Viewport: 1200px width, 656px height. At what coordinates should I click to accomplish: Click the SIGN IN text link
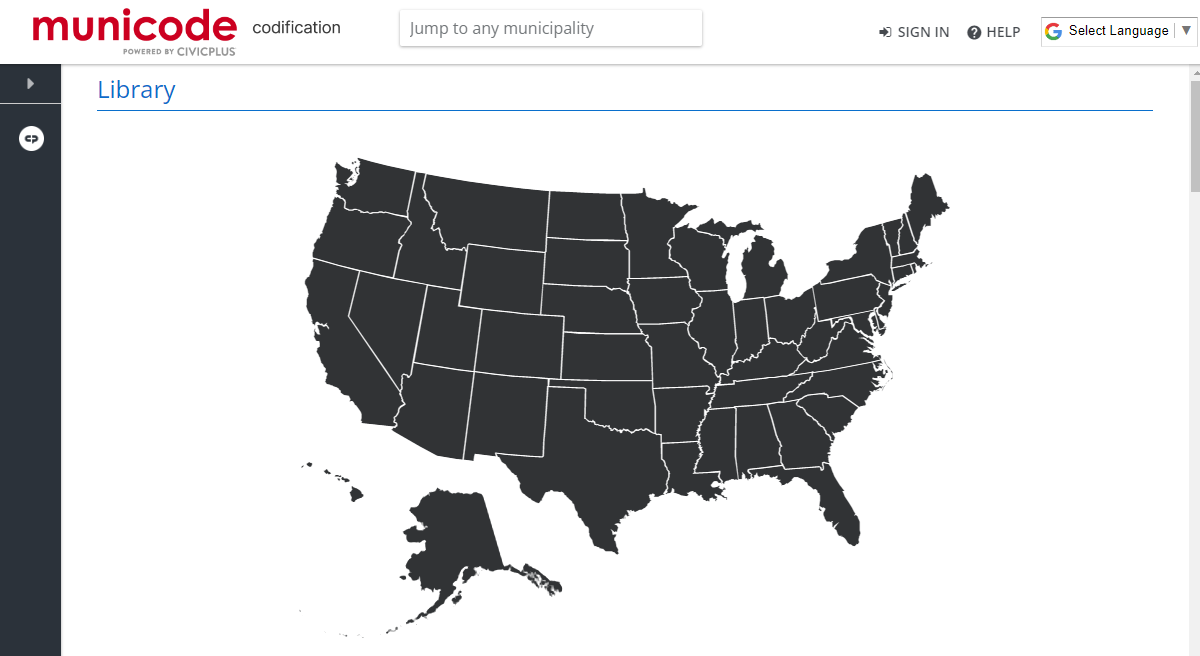tap(923, 32)
